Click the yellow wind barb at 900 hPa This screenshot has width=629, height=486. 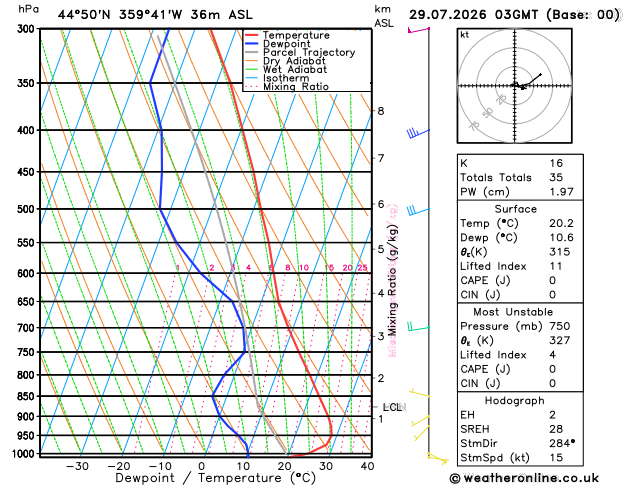point(420,421)
